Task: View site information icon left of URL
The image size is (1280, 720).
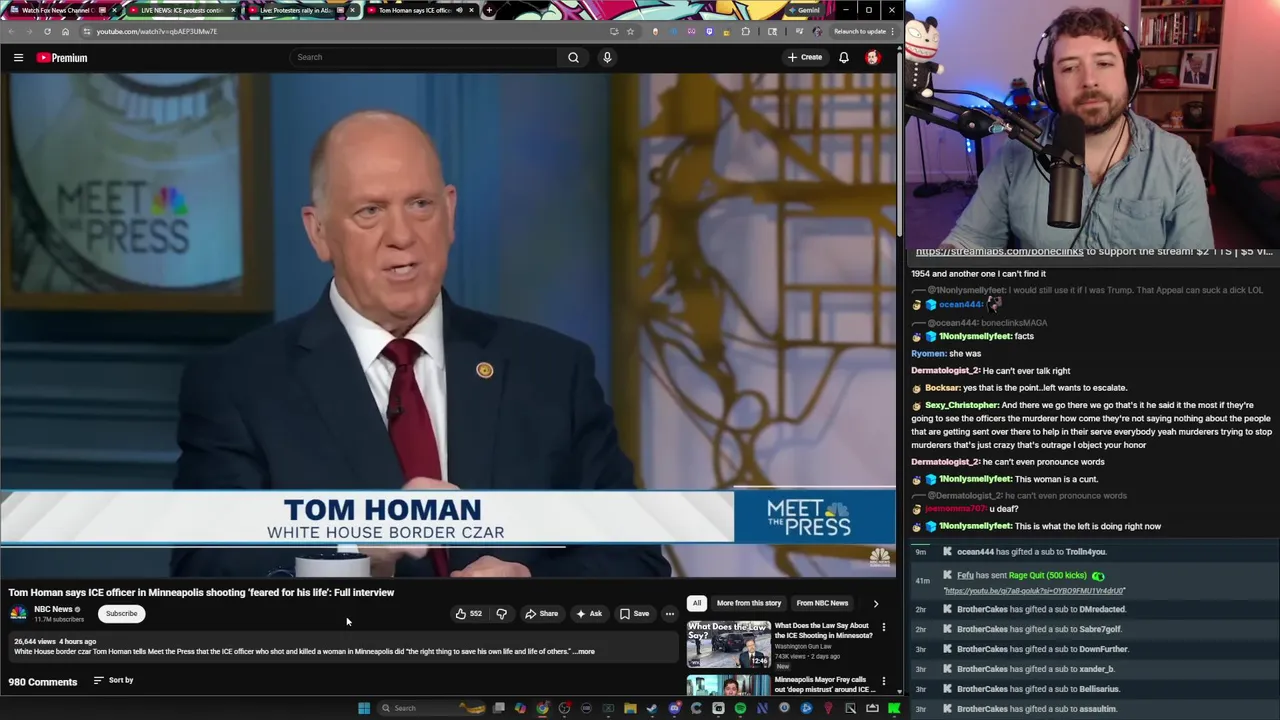Action: [86, 31]
